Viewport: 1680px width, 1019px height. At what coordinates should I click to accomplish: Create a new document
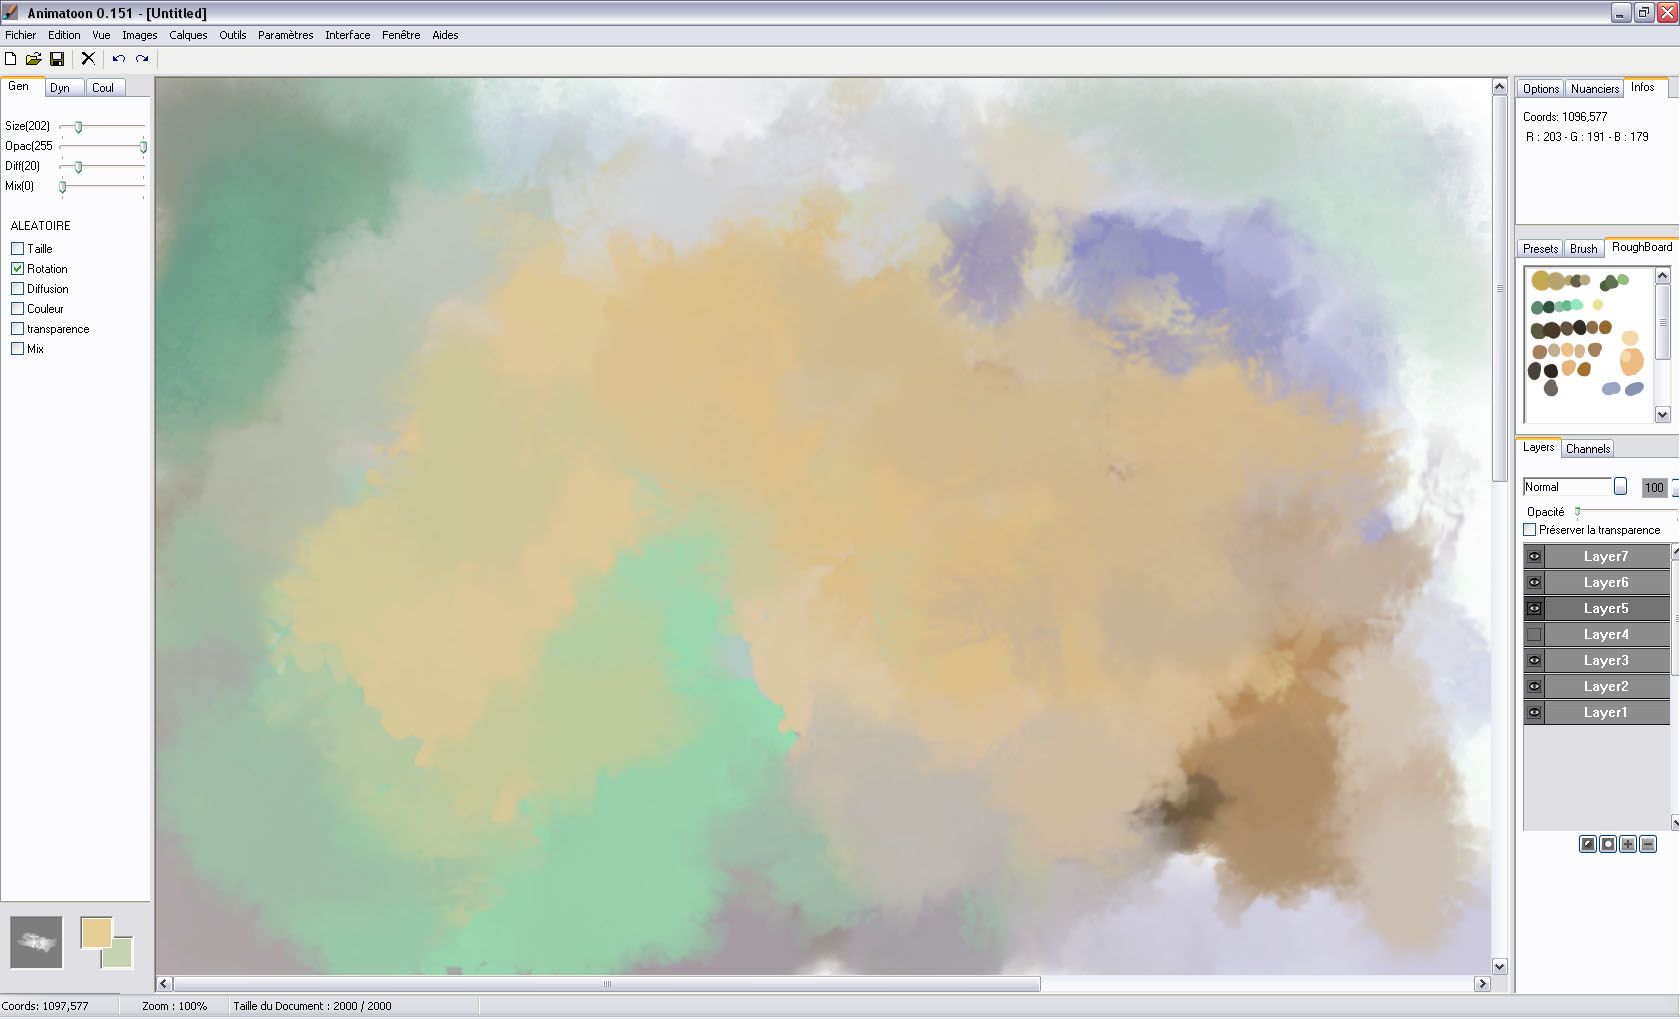[11, 59]
